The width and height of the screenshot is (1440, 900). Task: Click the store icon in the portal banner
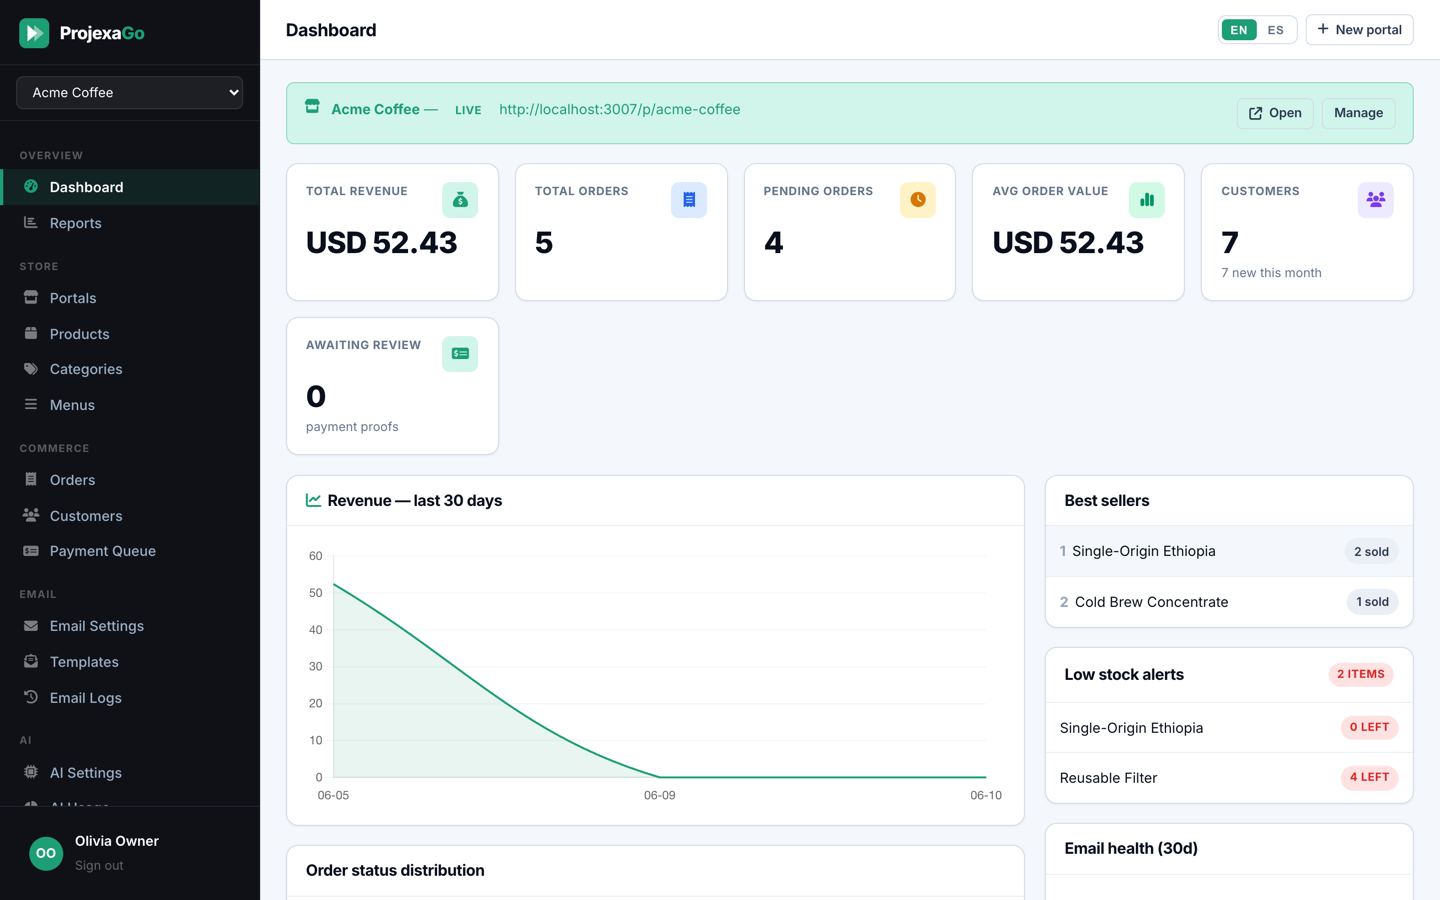[x=312, y=107]
